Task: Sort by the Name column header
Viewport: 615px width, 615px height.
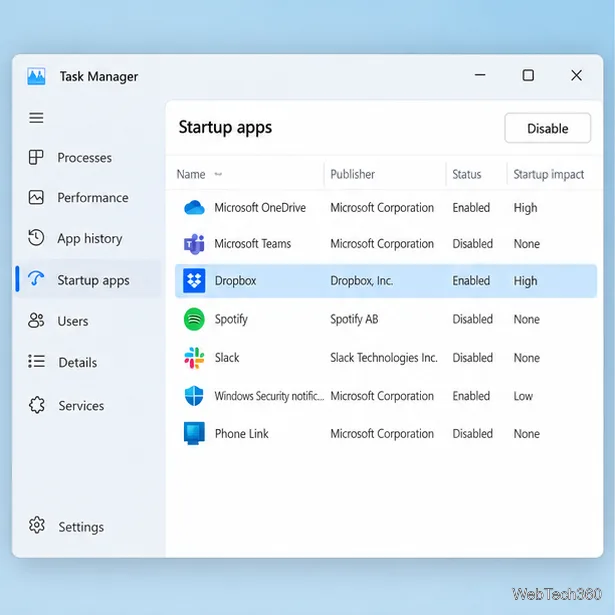Action: tap(191, 174)
